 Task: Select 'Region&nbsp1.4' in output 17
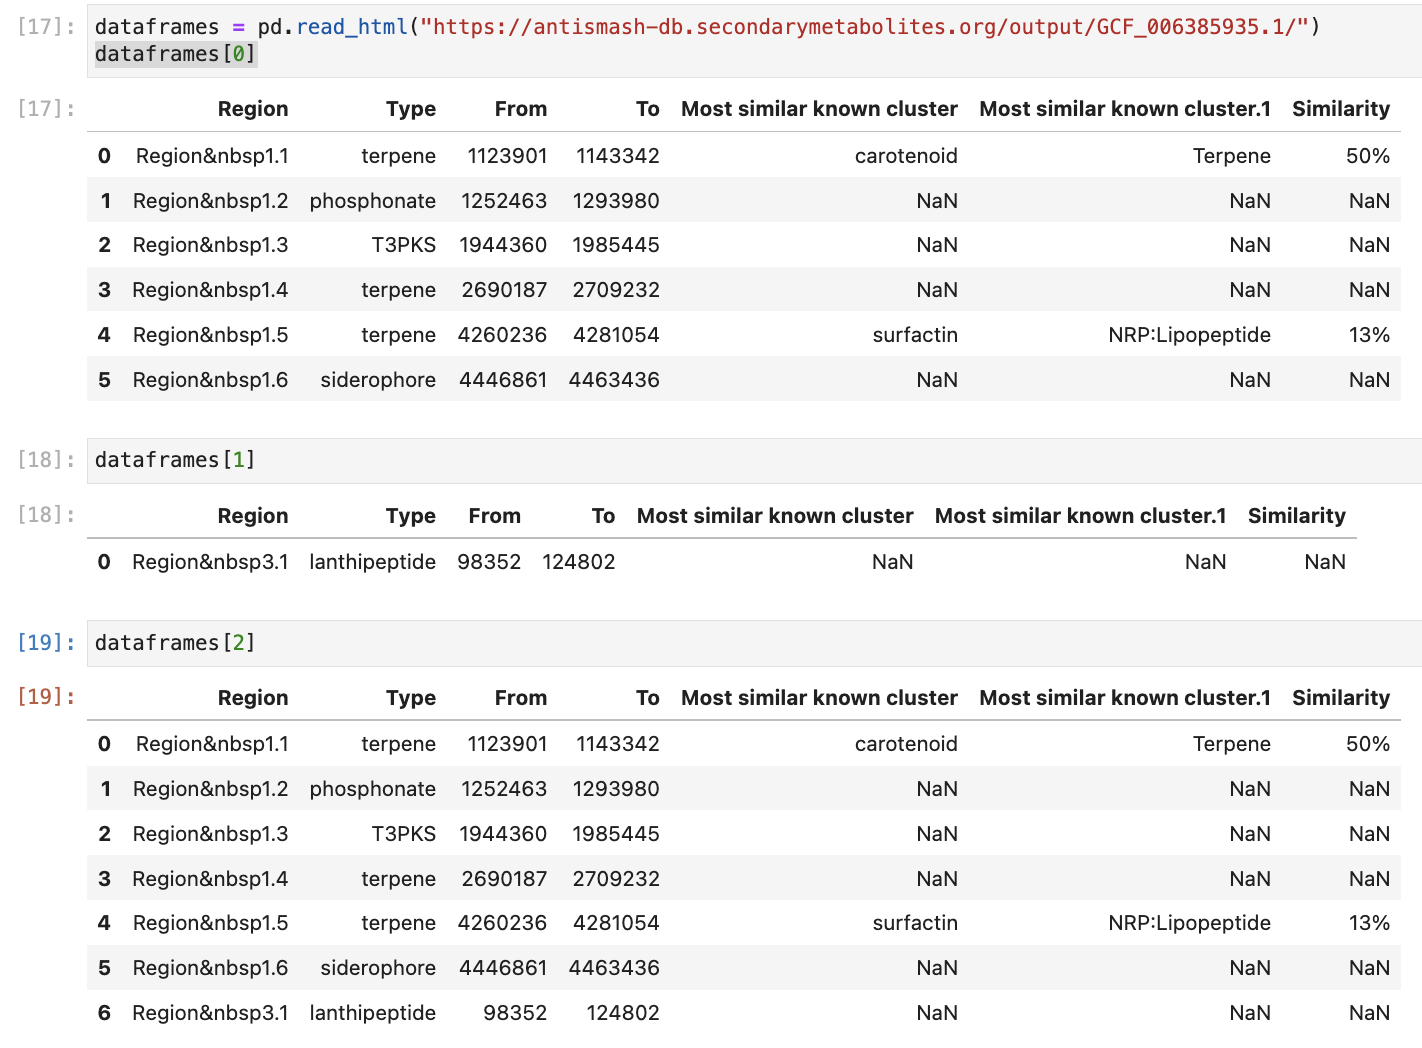pyautogui.click(x=210, y=290)
